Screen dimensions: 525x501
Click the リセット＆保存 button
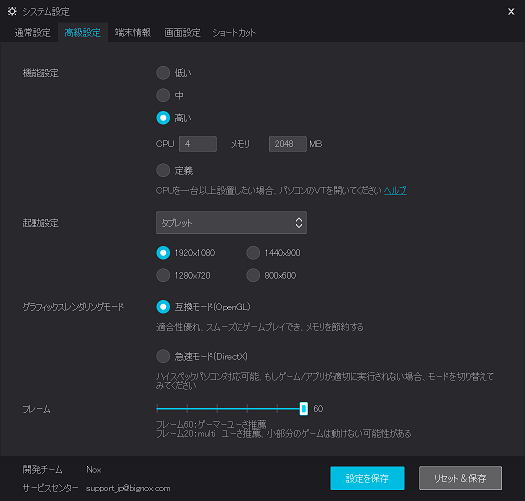click(460, 478)
